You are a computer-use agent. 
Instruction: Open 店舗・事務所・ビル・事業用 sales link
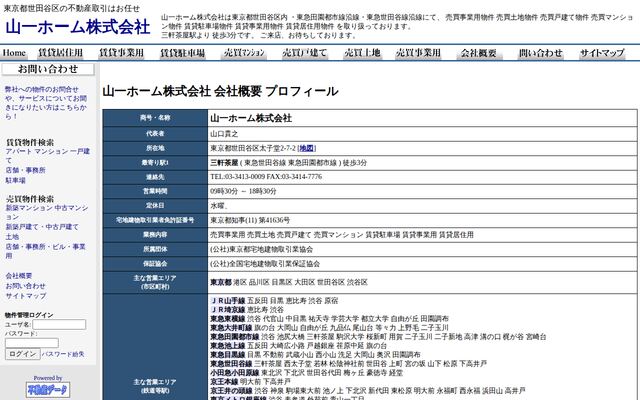coord(45,251)
